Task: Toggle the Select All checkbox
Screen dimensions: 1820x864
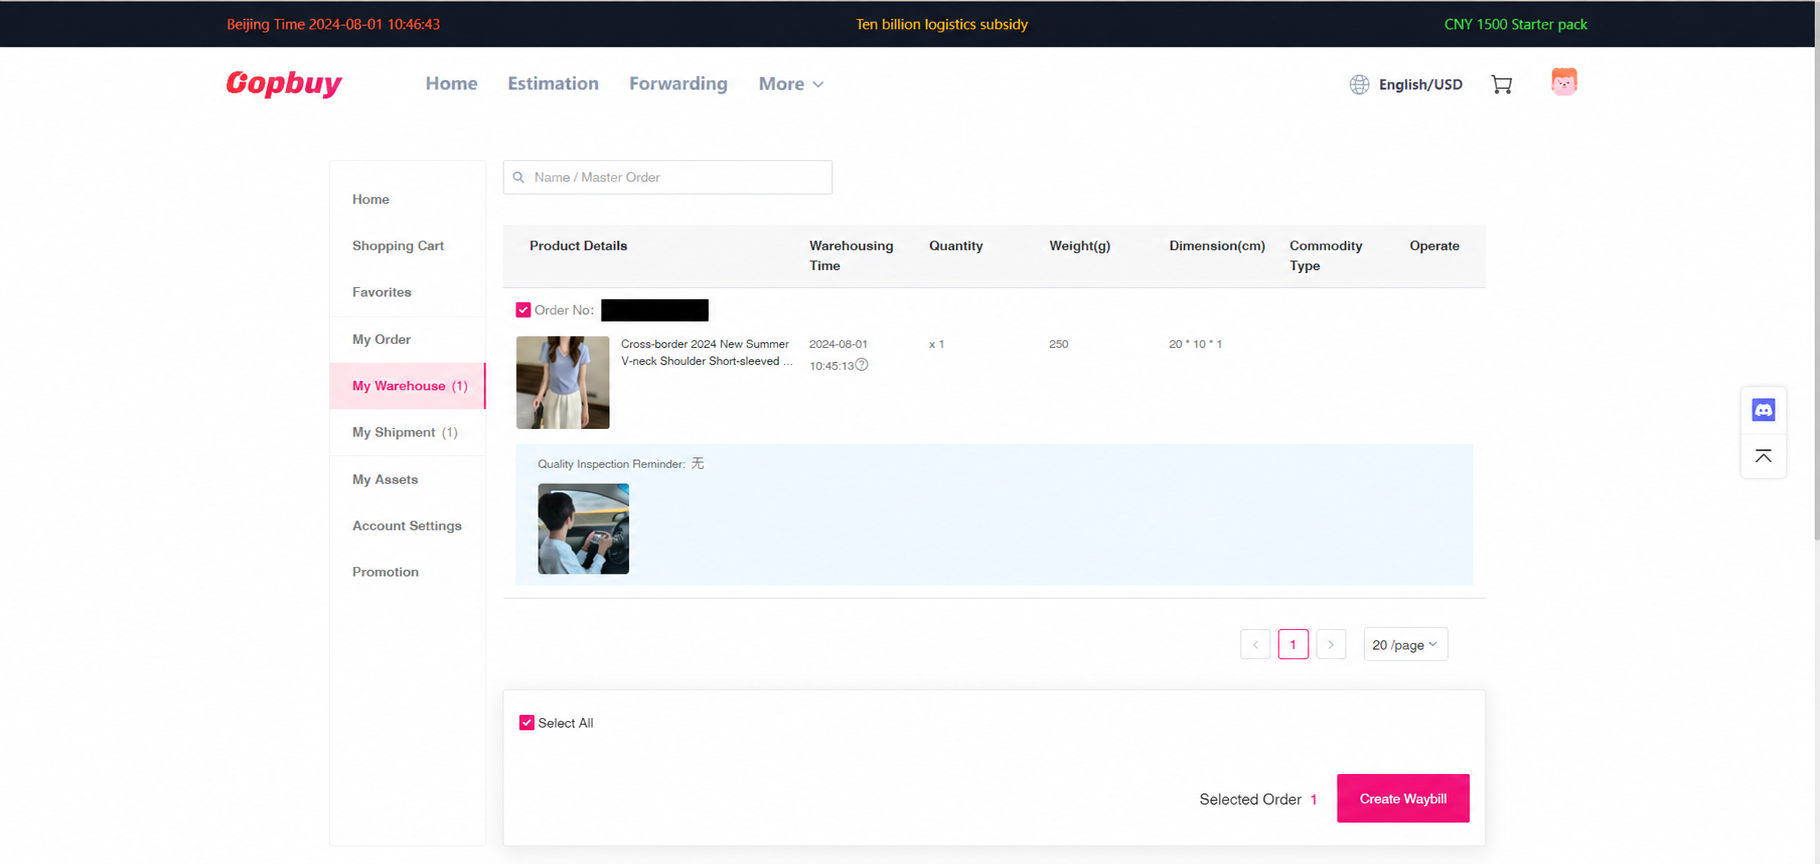Action: (x=527, y=723)
